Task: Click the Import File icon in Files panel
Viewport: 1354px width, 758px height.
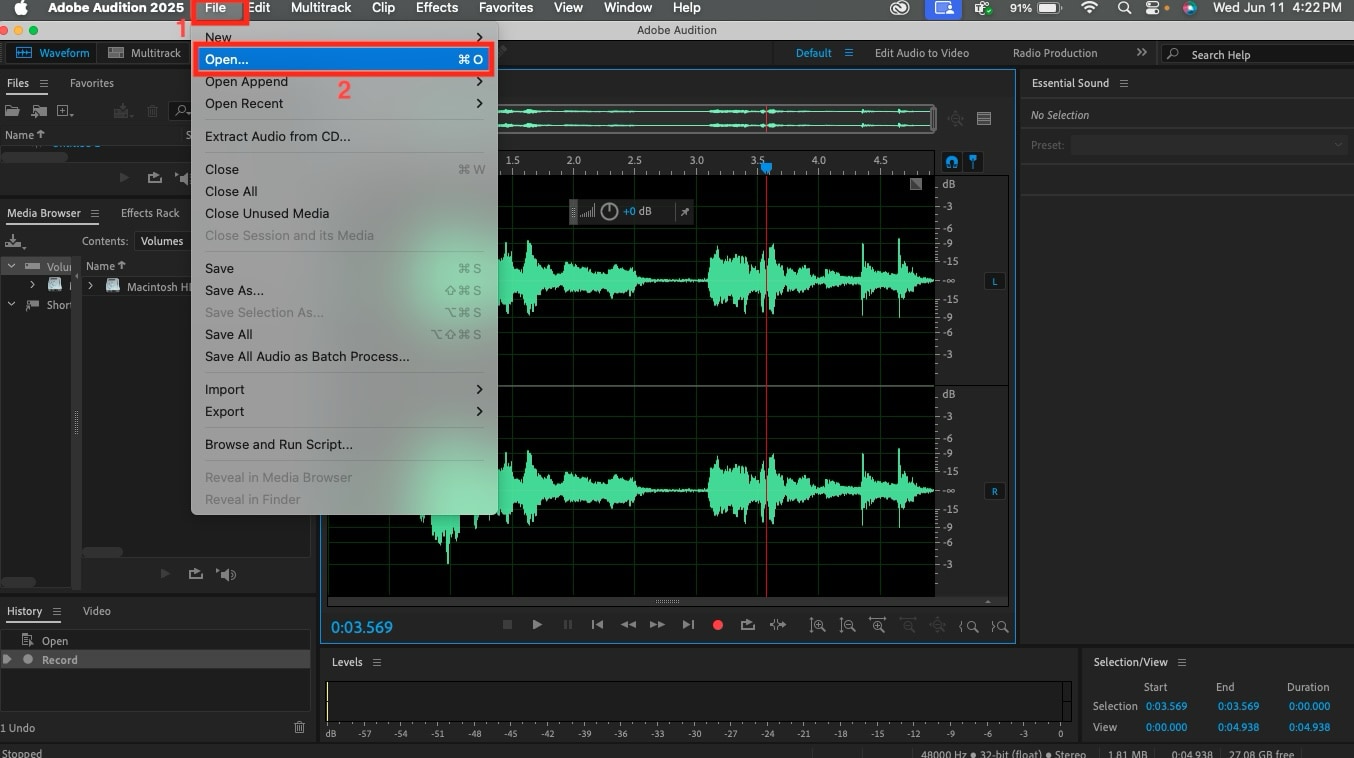Action: [x=39, y=111]
